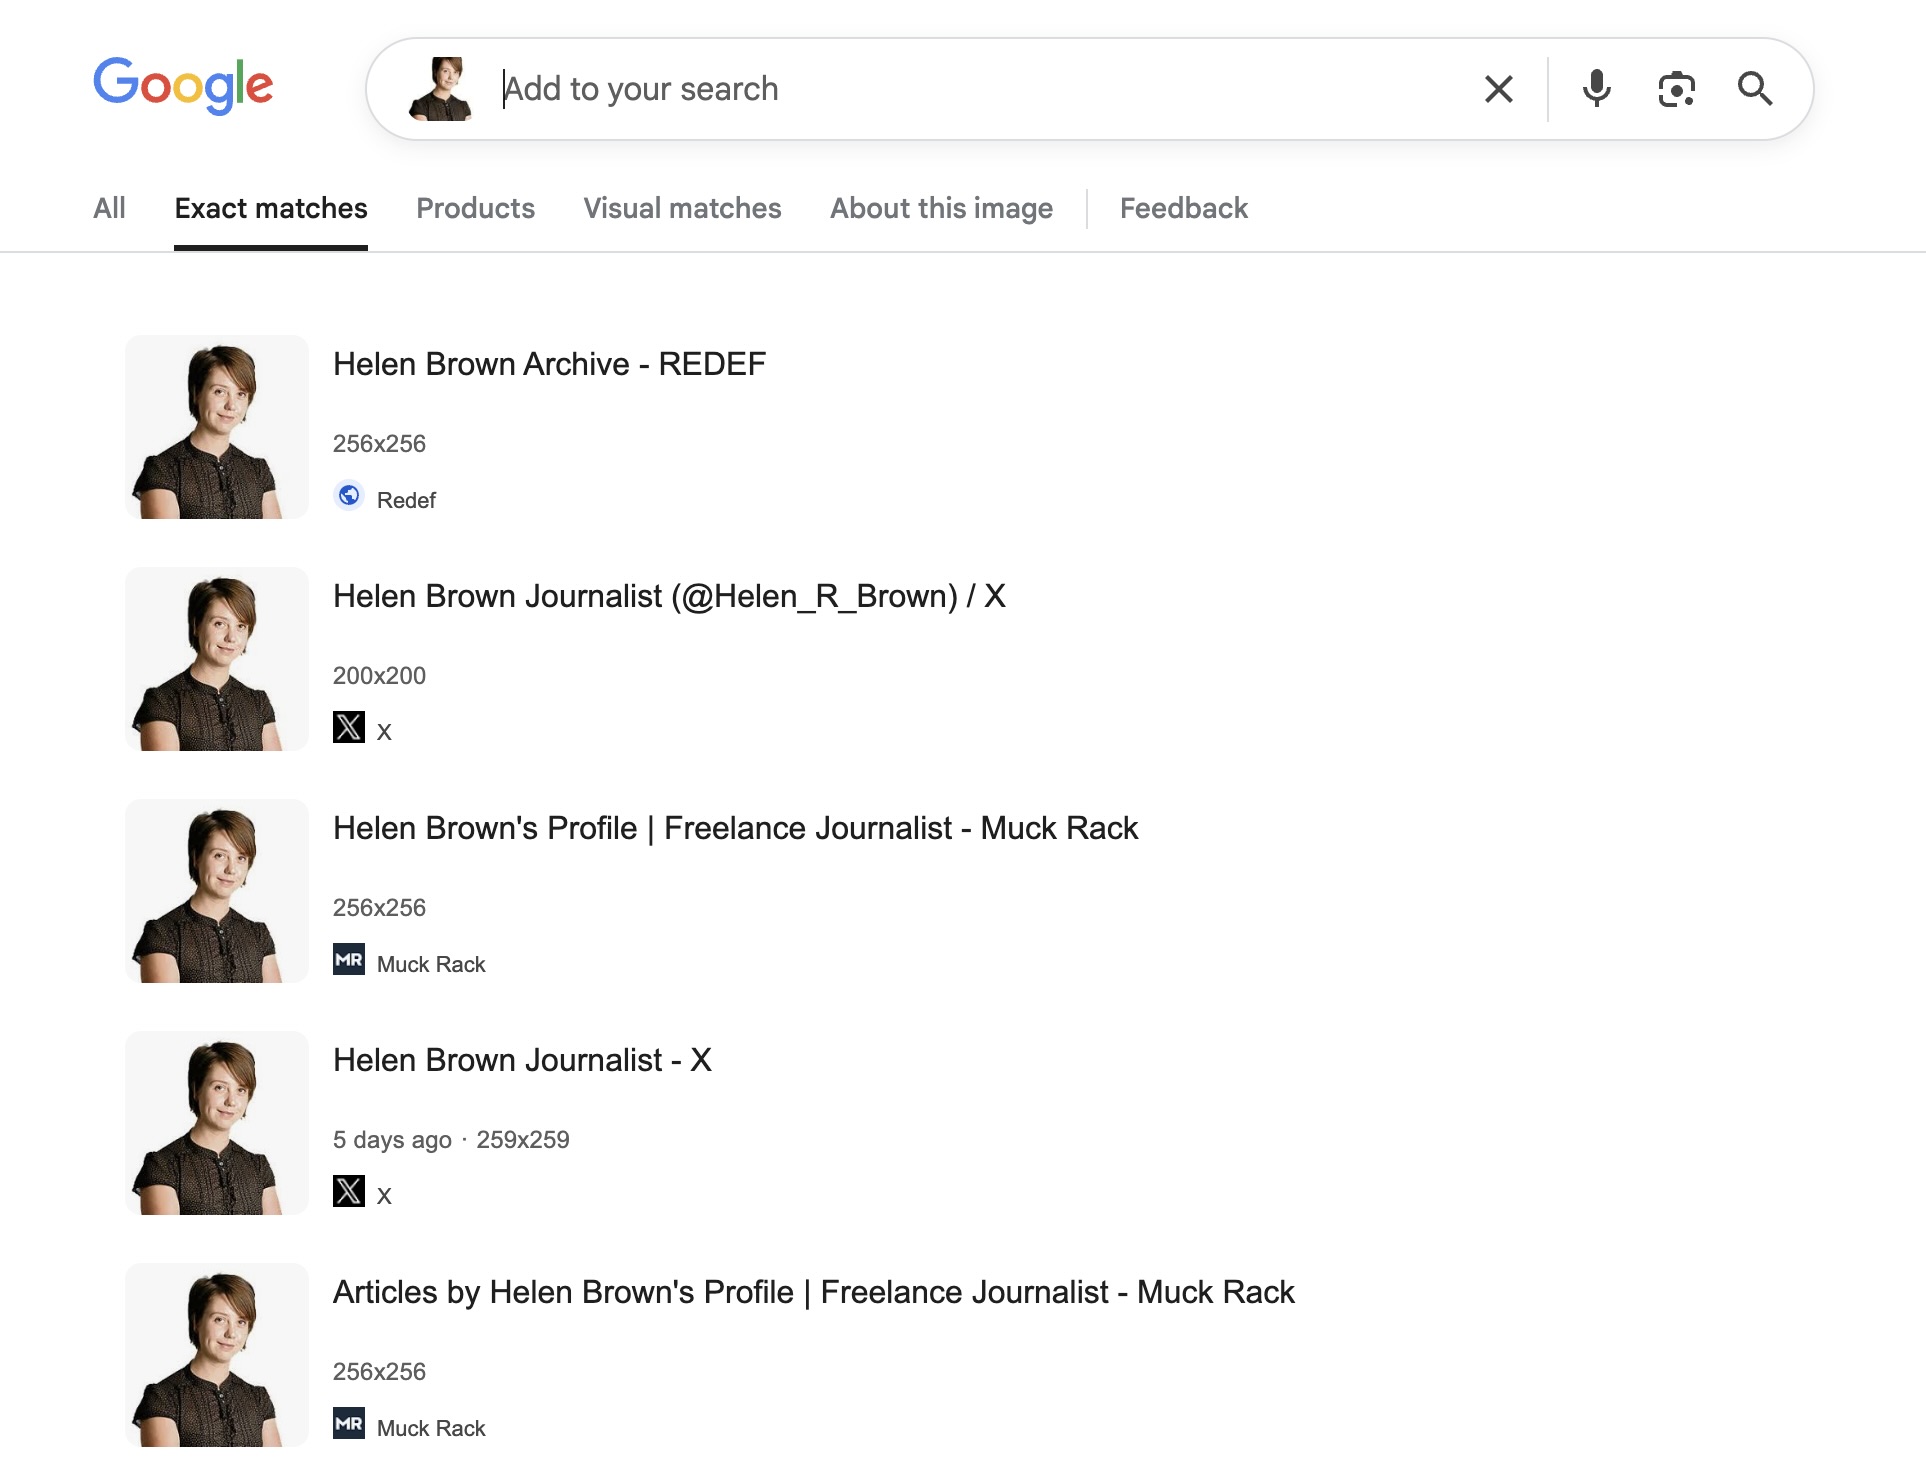Image resolution: width=1926 pixels, height=1466 pixels.
Task: Open 'Helen Brown's Profile | Freelance Journalist' result
Action: 735,828
